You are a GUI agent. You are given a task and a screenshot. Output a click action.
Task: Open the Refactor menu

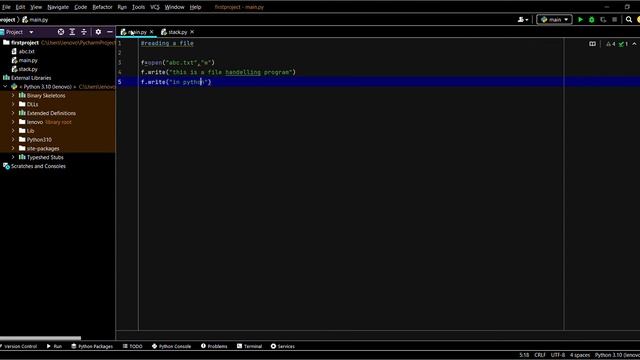tap(102, 7)
